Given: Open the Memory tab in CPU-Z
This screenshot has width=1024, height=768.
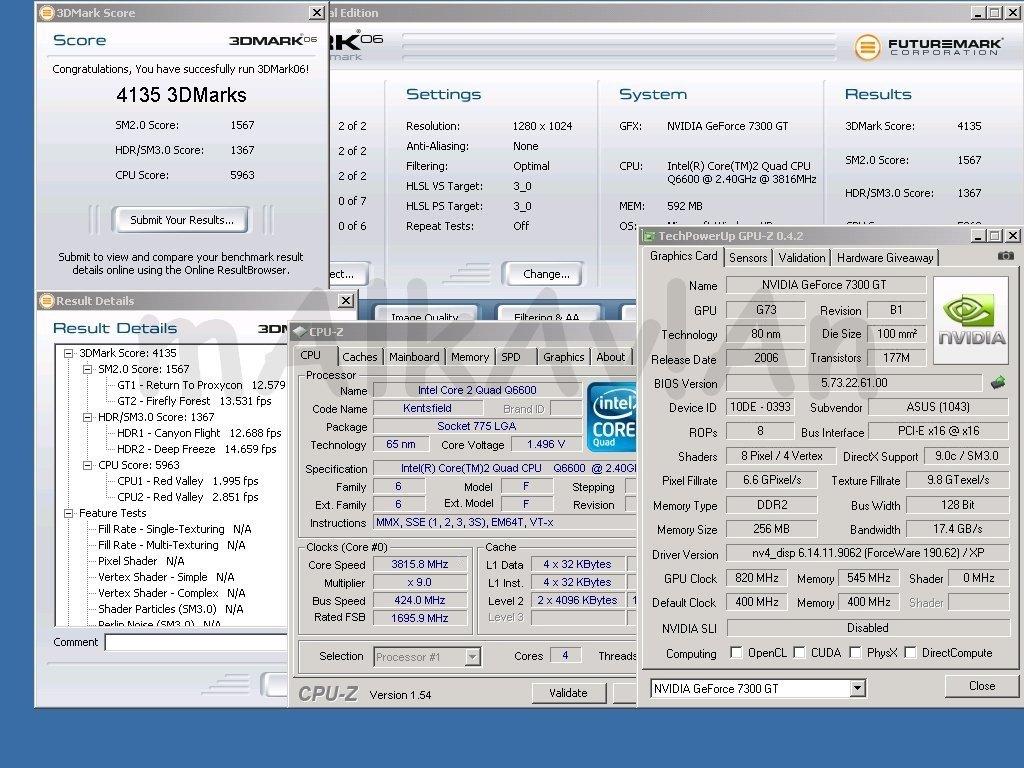Looking at the screenshot, I should (x=470, y=357).
